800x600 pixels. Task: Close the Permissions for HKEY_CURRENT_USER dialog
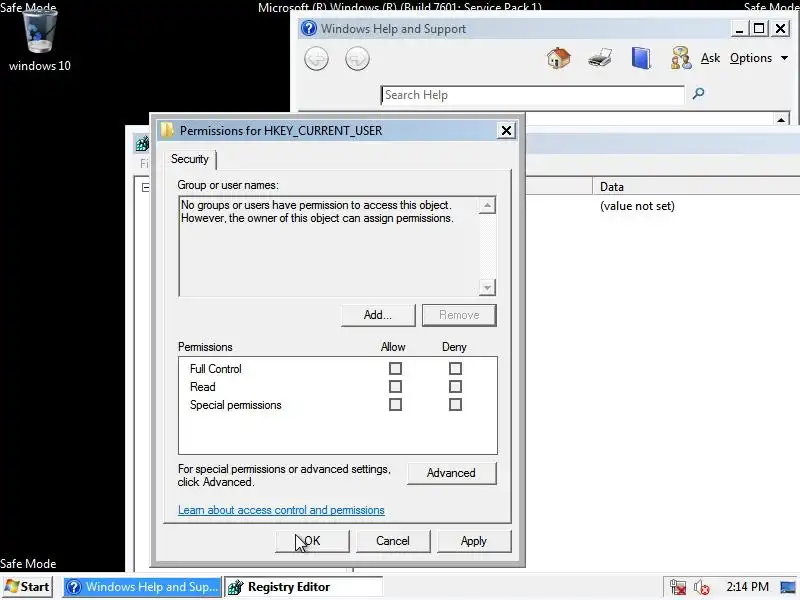click(x=506, y=131)
